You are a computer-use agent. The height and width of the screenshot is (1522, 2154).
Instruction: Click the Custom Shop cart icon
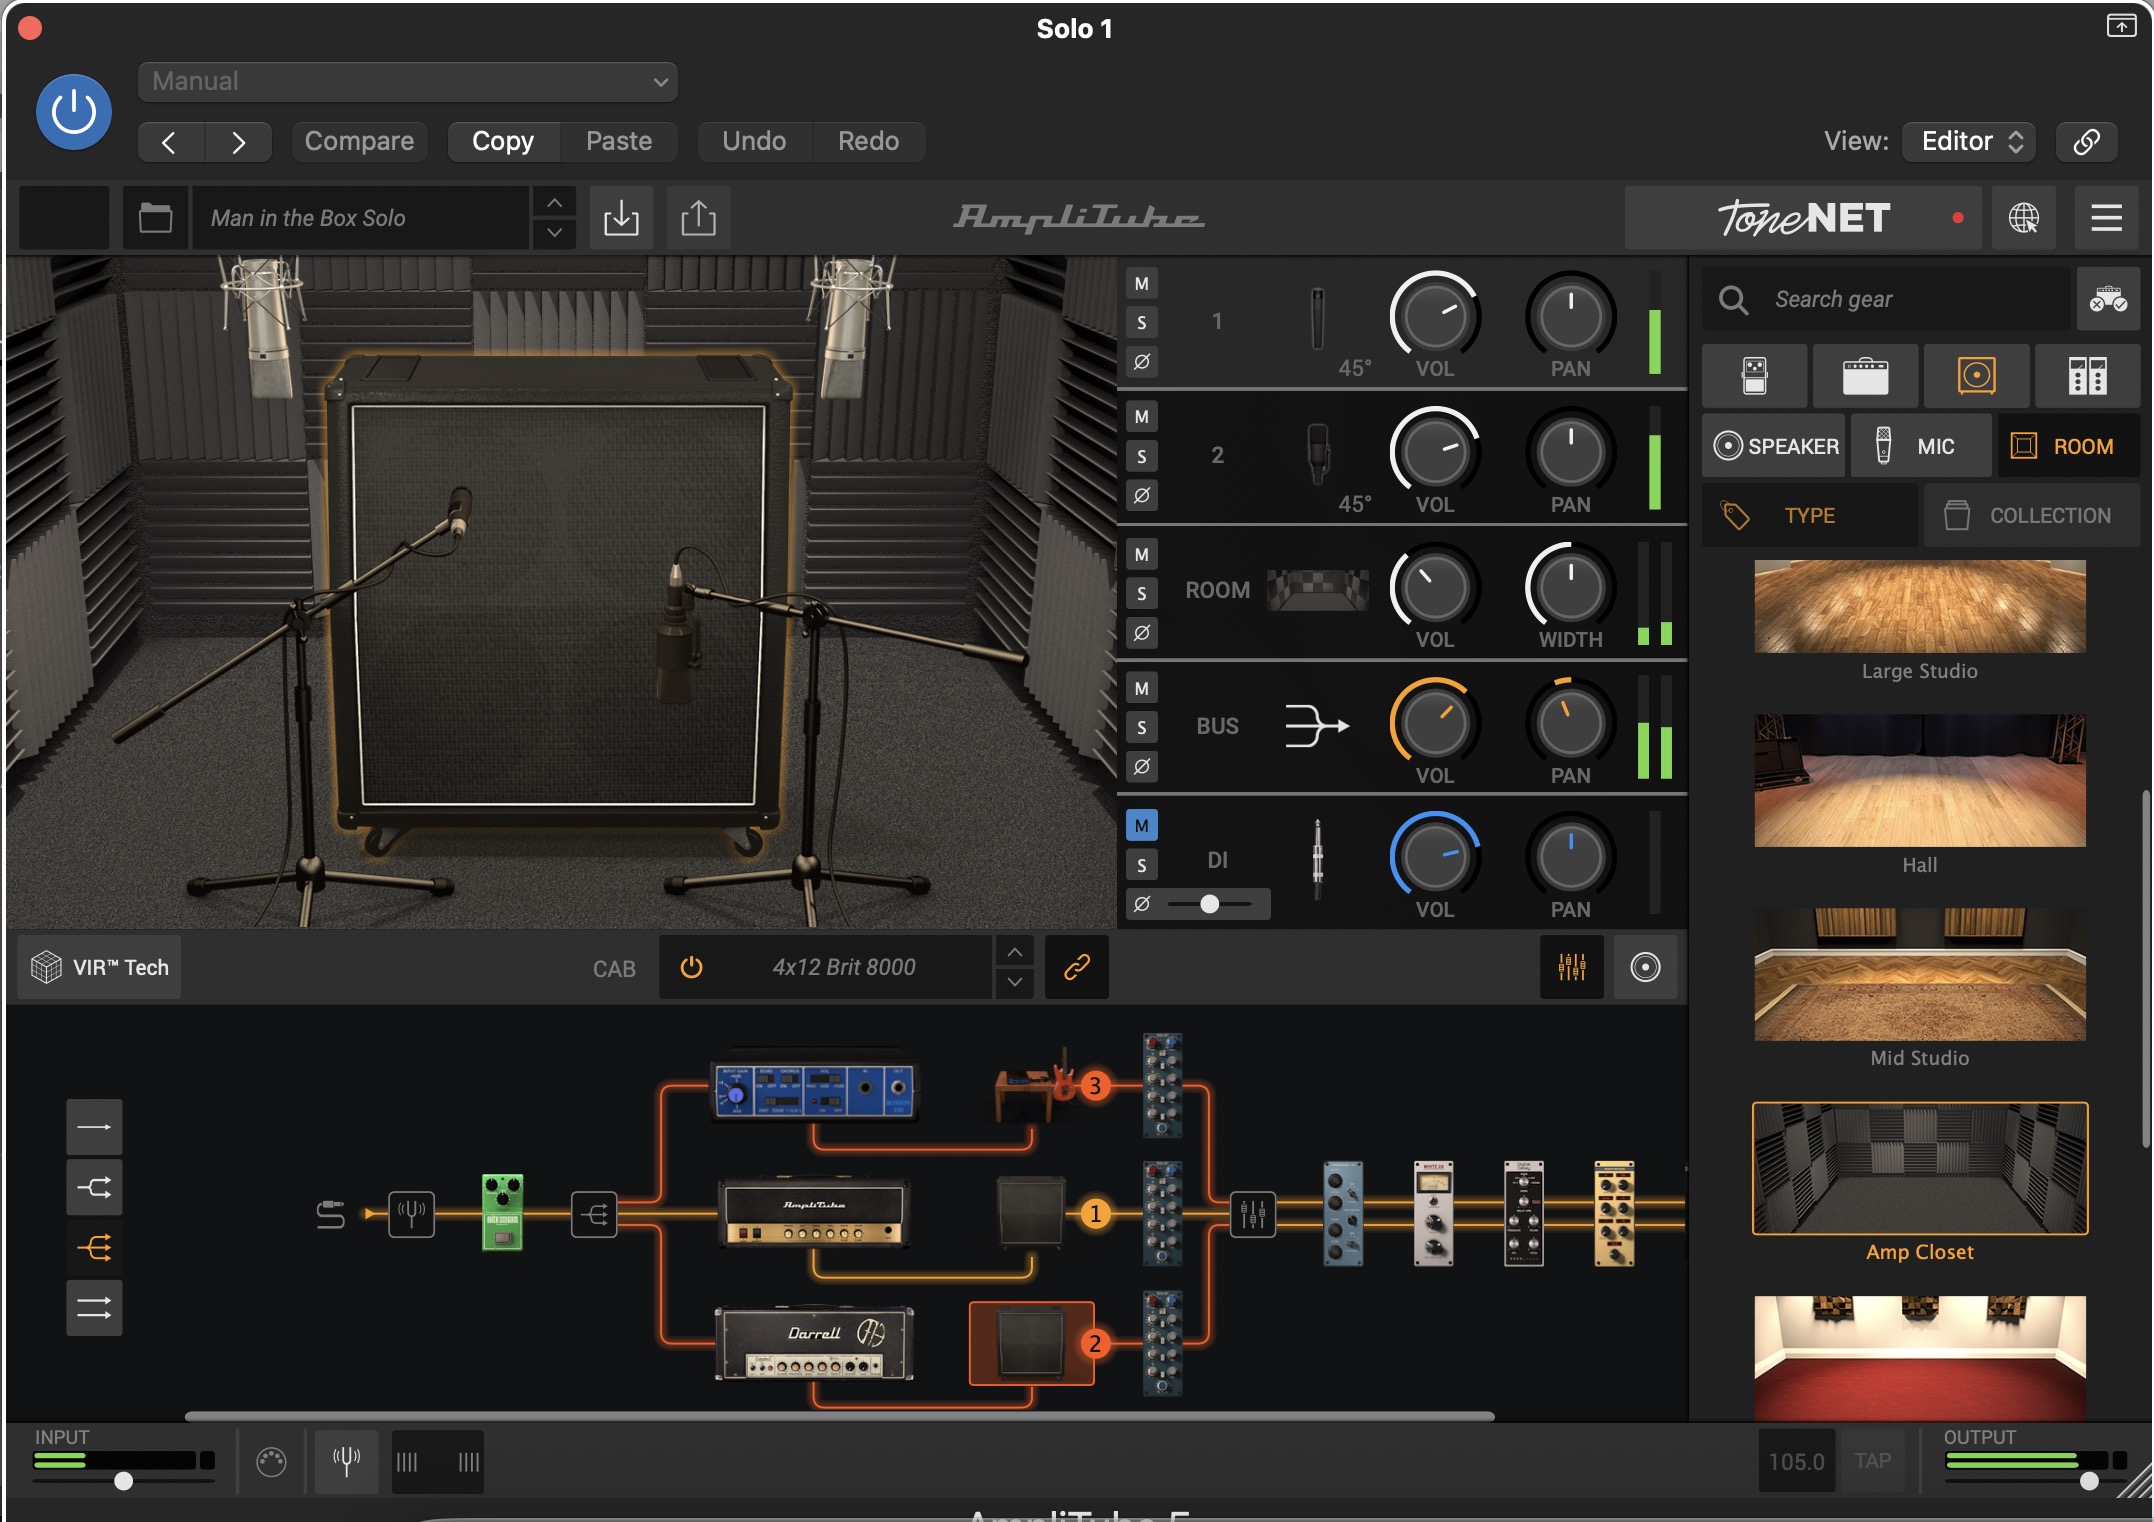(2108, 299)
